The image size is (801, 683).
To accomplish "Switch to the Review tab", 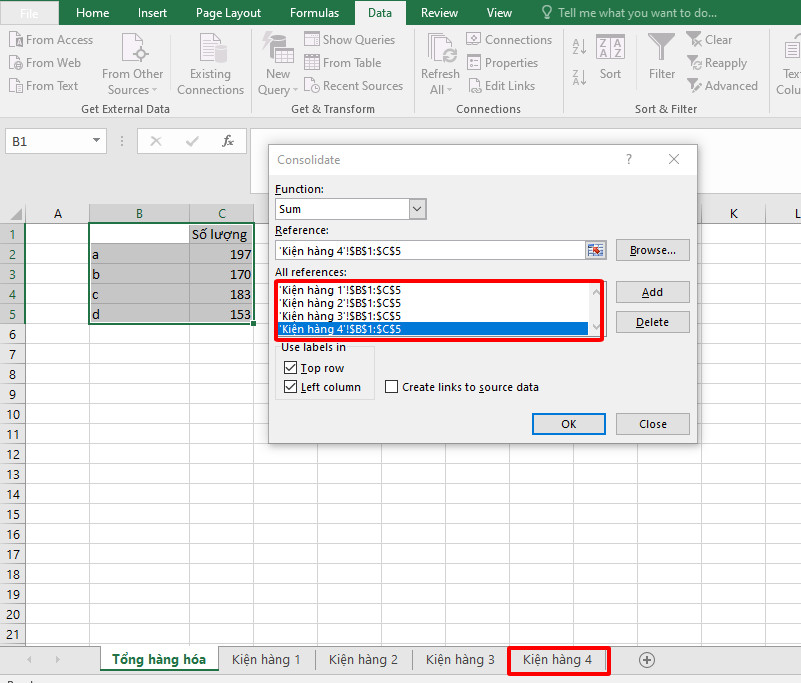I will [439, 13].
